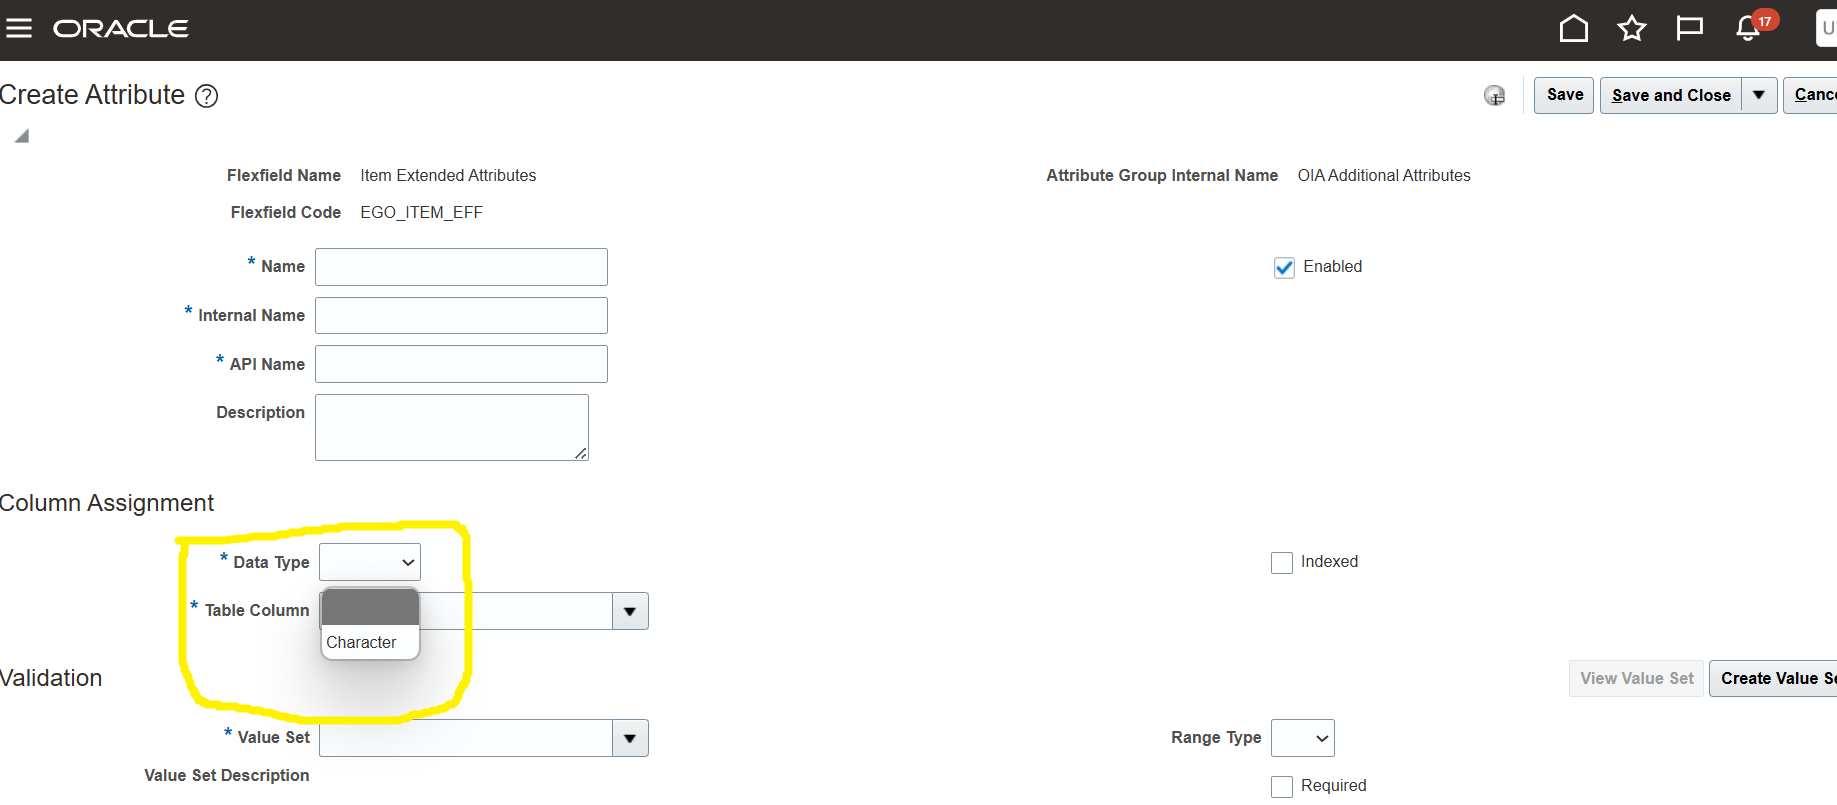Viewport: 1837px width, 805px height.
Task: Open the Range Type dropdown
Action: coord(1302,738)
